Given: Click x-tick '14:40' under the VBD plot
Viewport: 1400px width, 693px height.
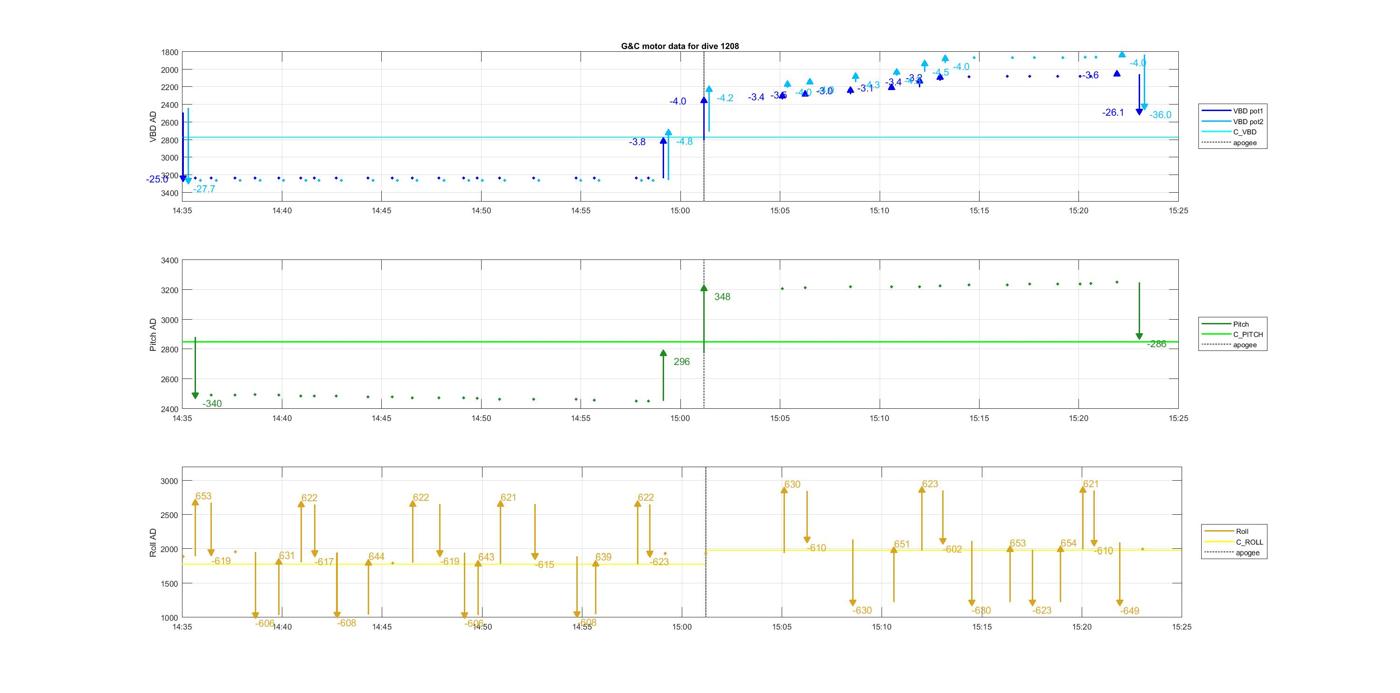Looking at the screenshot, I should pyautogui.click(x=281, y=211).
